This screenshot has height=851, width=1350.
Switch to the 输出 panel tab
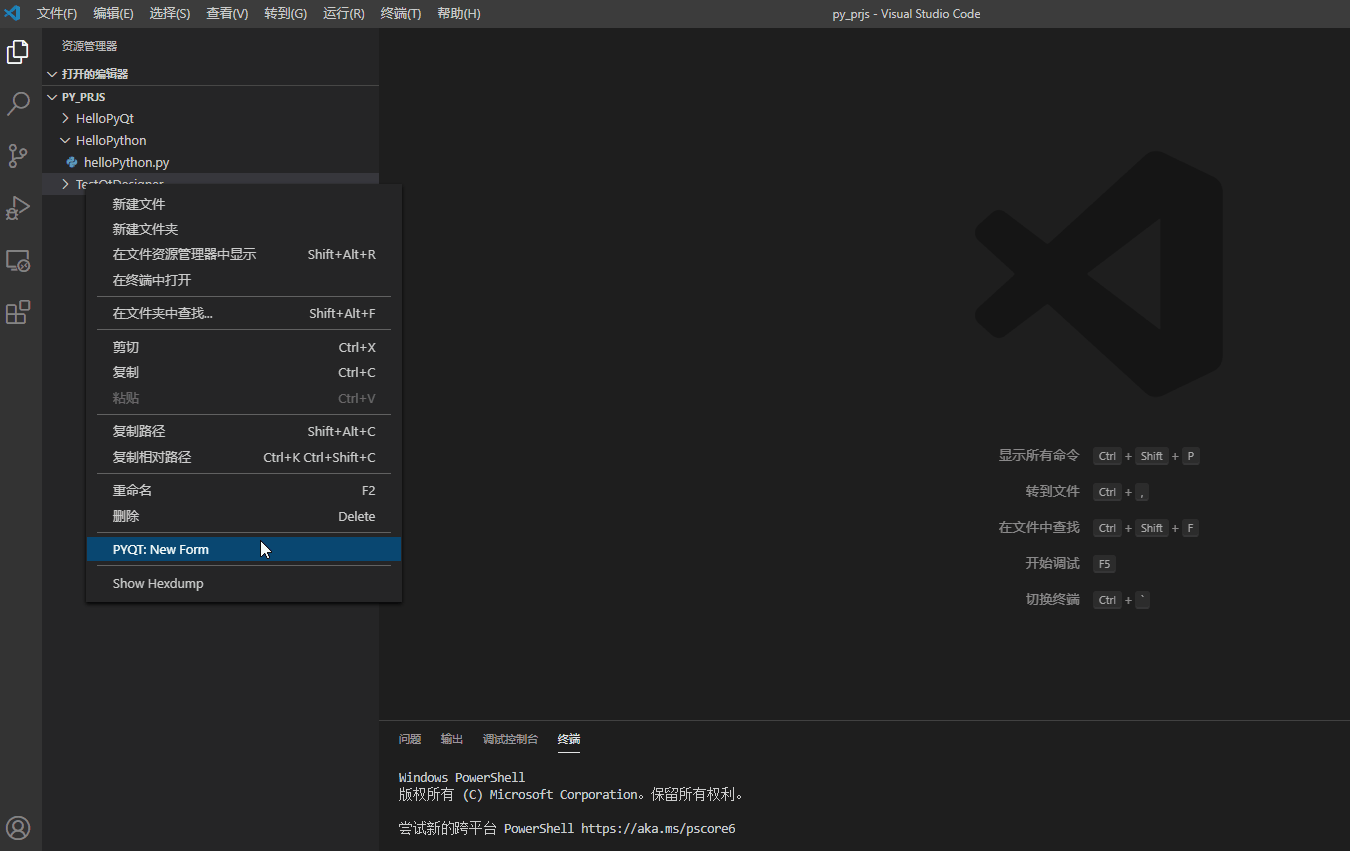(451, 739)
